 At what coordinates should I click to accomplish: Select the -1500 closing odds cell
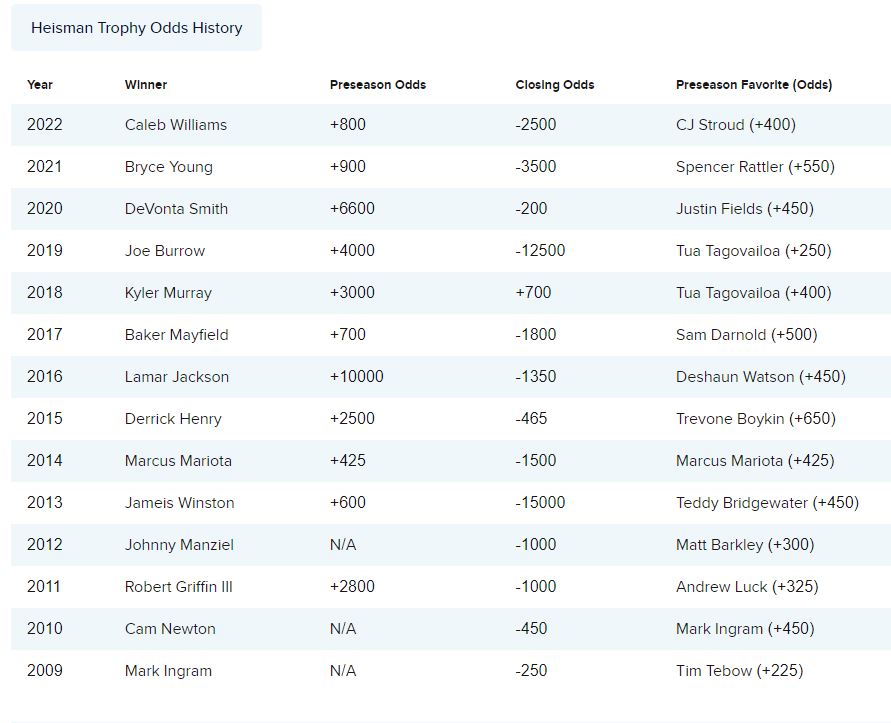[535, 461]
